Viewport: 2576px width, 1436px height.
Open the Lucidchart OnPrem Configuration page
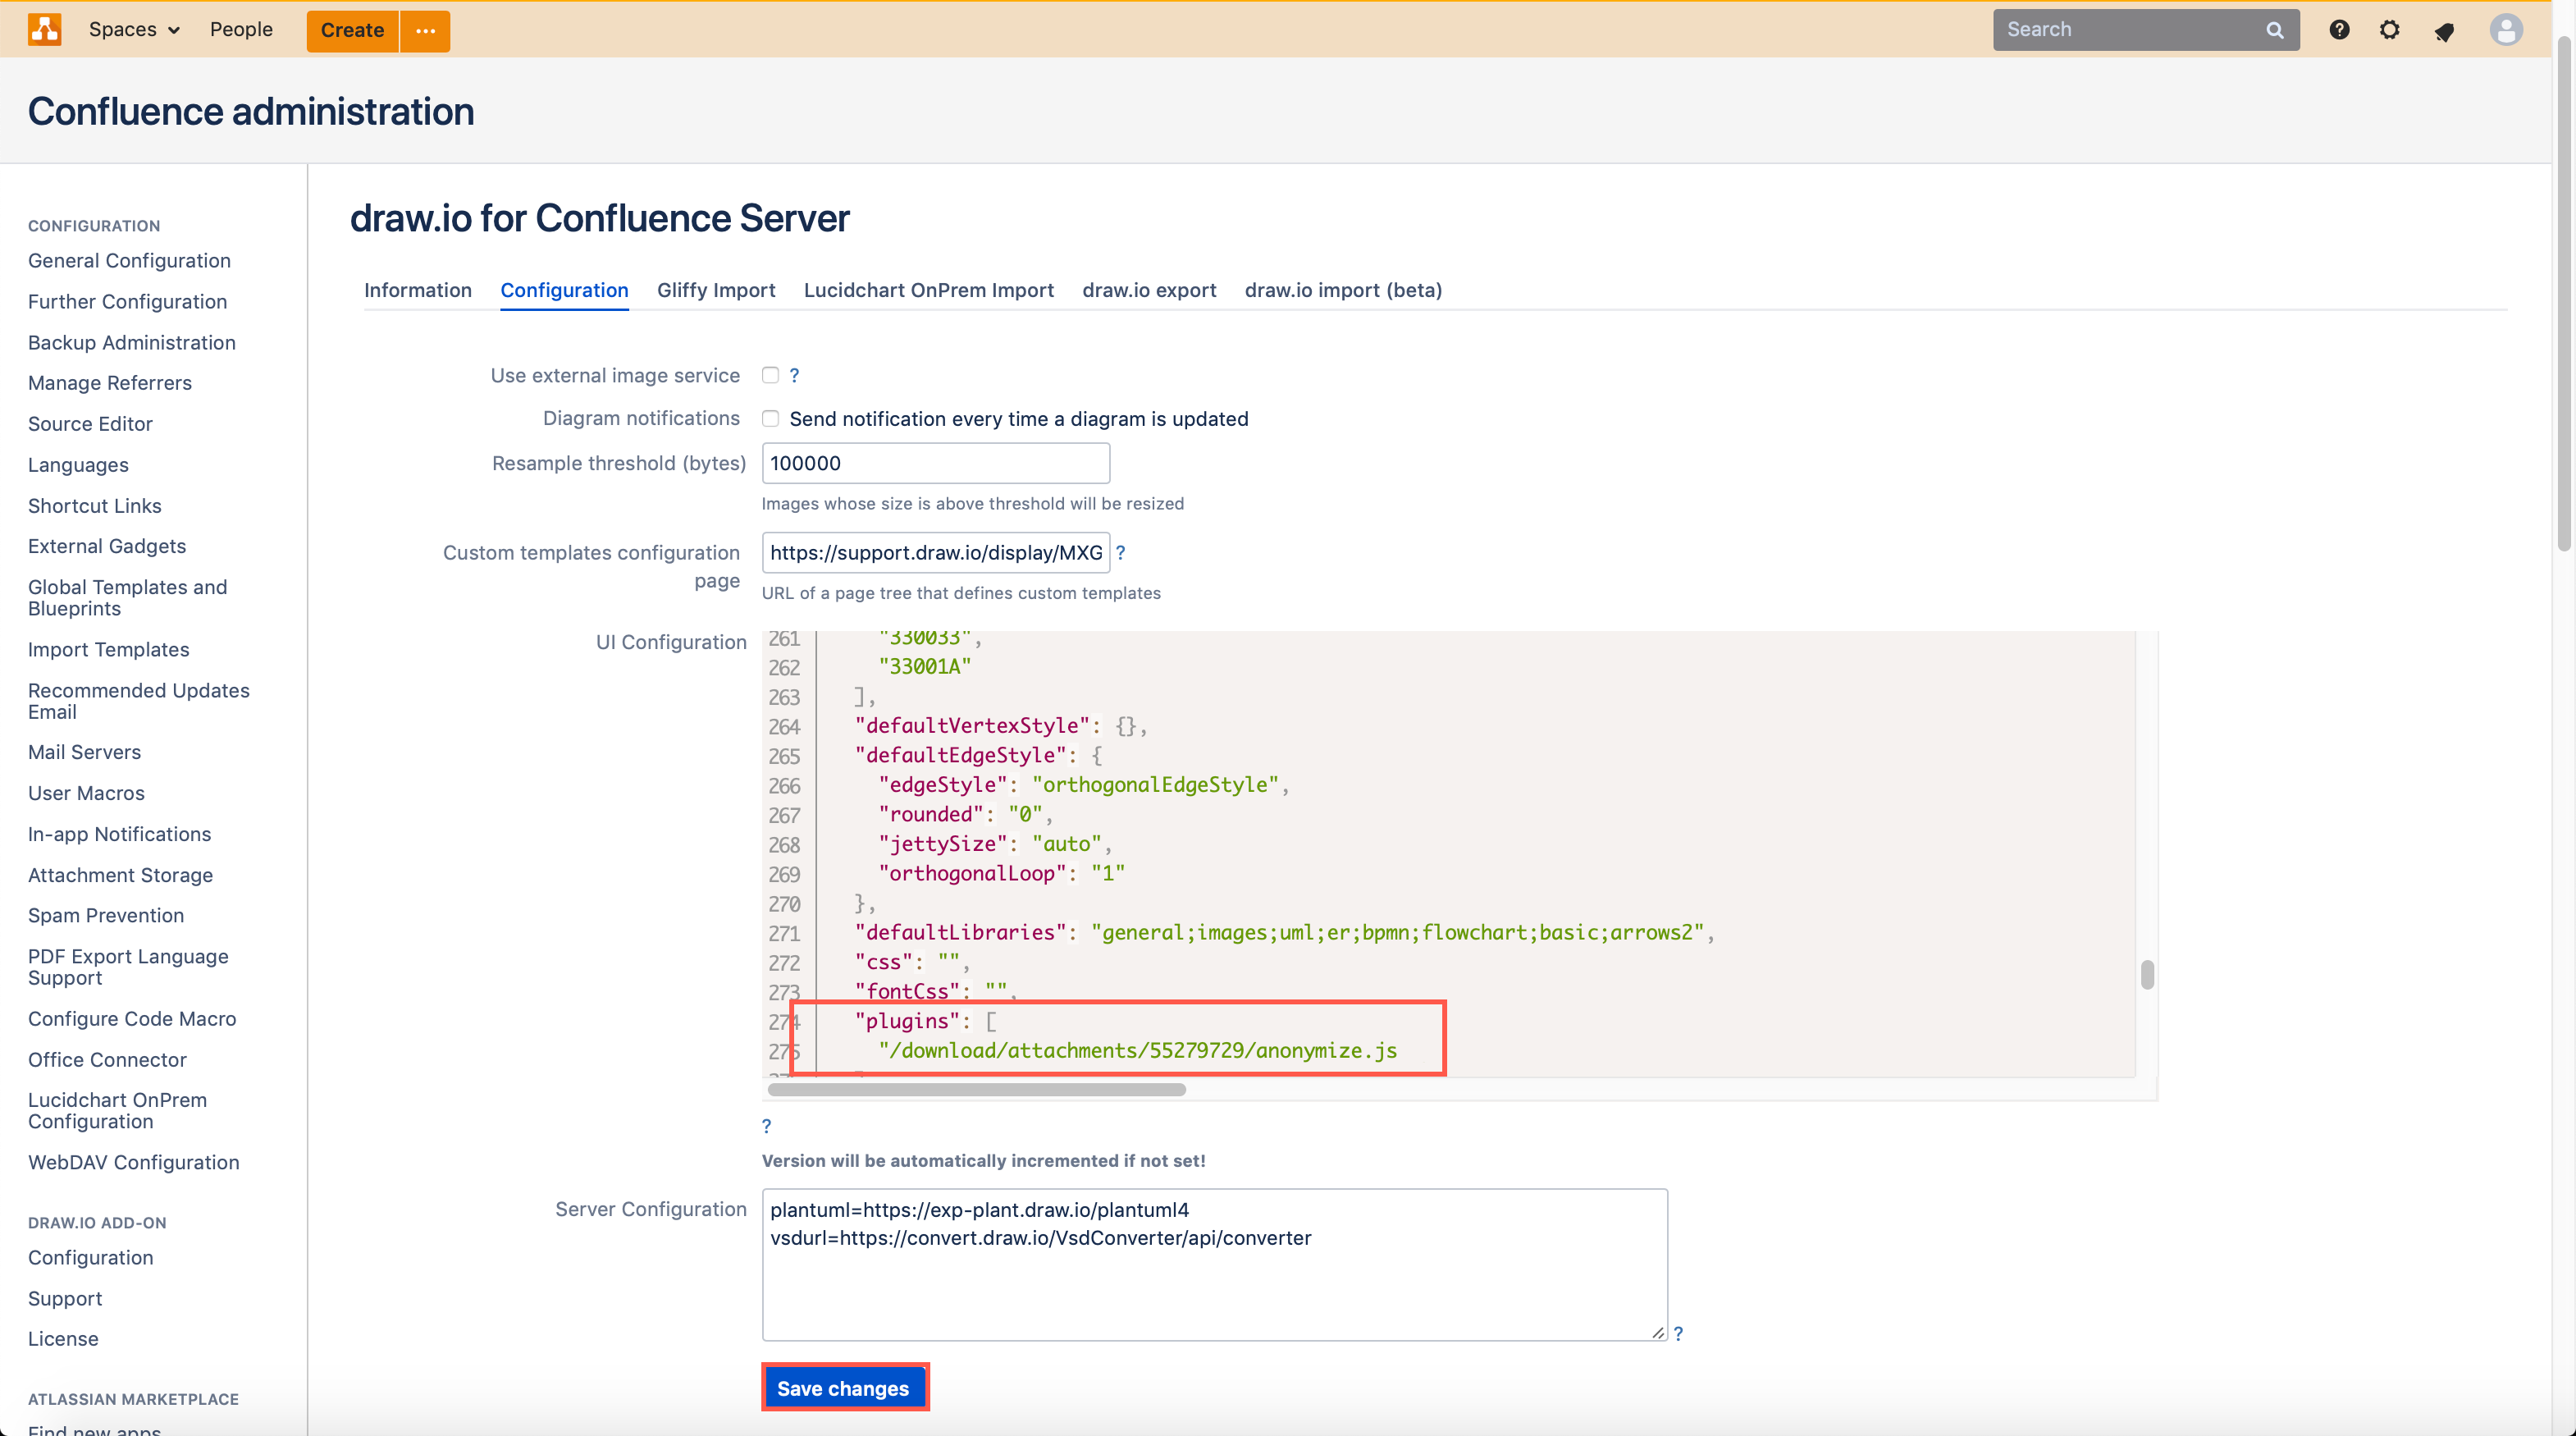point(117,1110)
